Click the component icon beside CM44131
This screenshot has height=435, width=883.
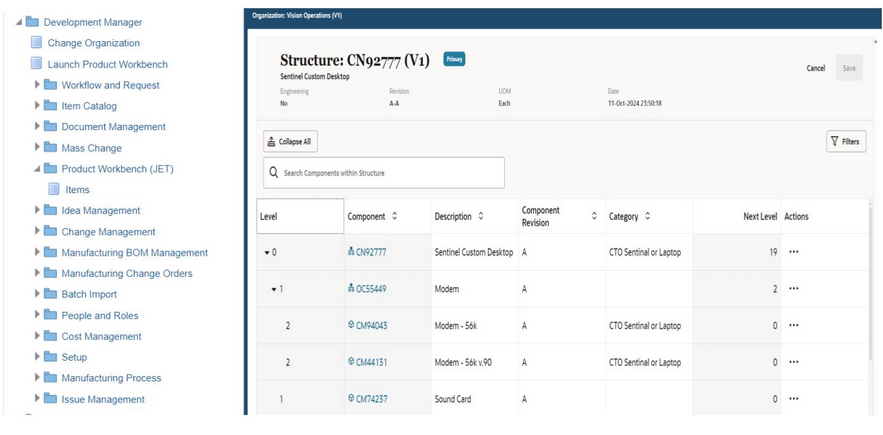point(351,362)
